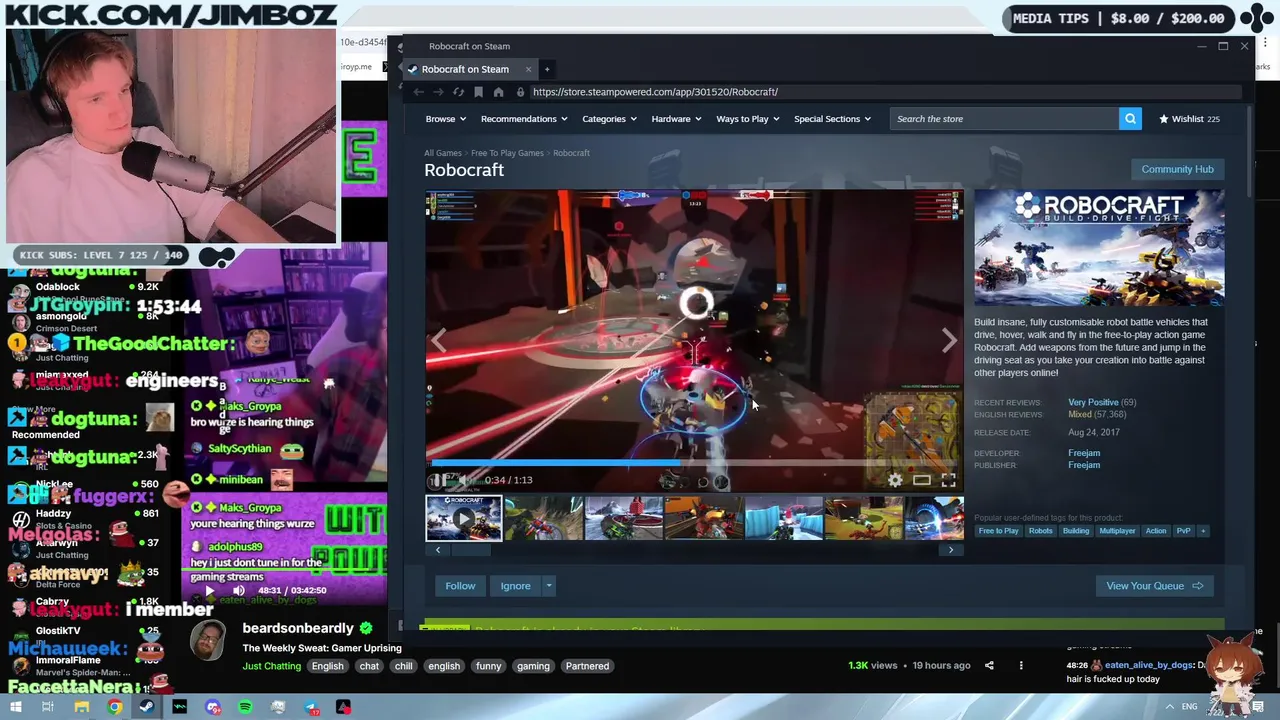Image resolution: width=1280 pixels, height=720 pixels.
Task: Open the Freejam developer link
Action: 1084,453
